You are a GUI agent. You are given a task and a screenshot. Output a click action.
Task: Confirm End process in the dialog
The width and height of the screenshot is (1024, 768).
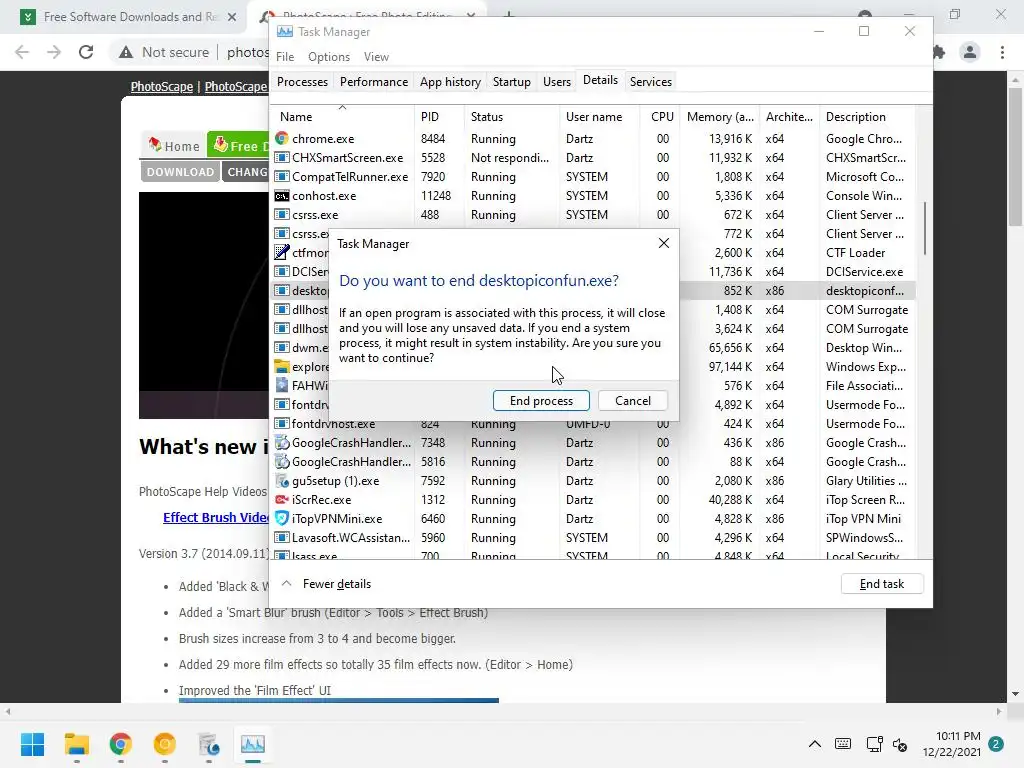point(541,400)
